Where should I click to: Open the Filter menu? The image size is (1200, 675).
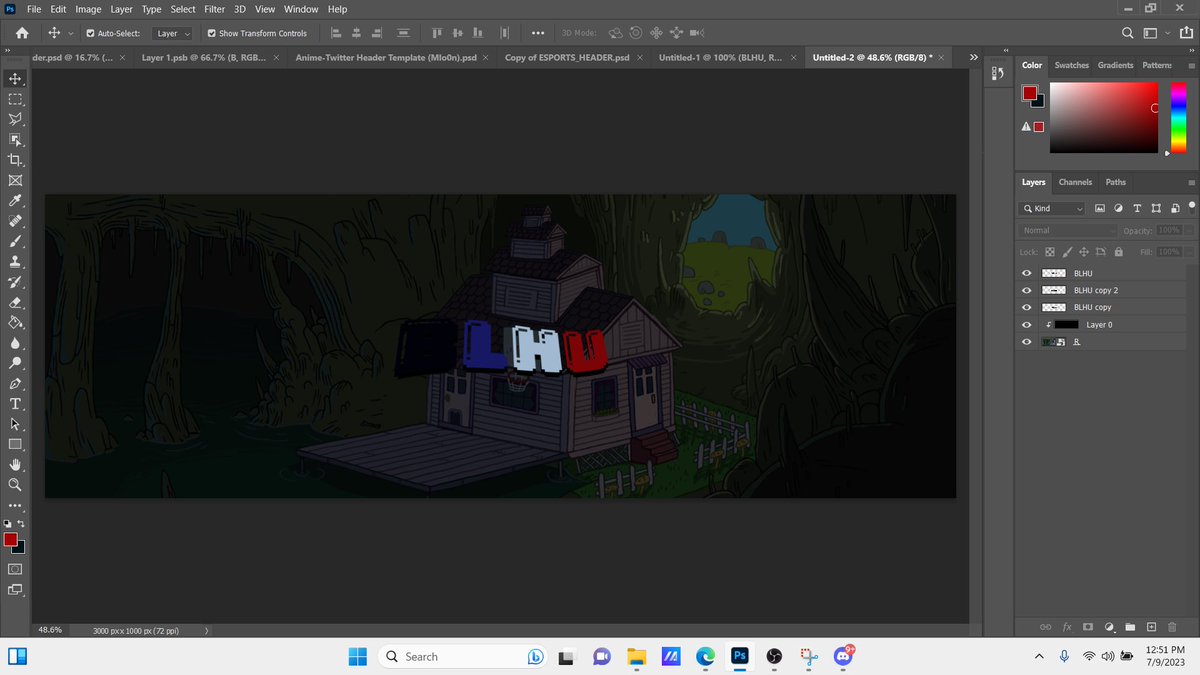[215, 9]
